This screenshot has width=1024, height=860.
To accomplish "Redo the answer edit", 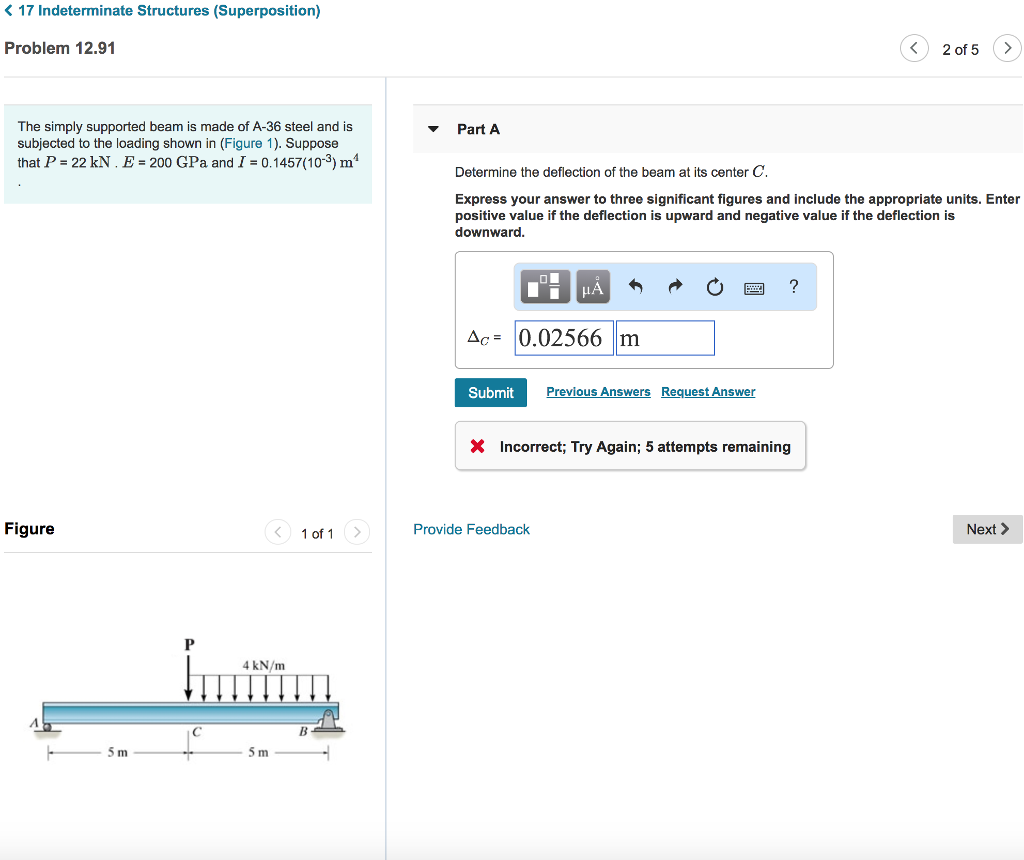I will (674, 287).
